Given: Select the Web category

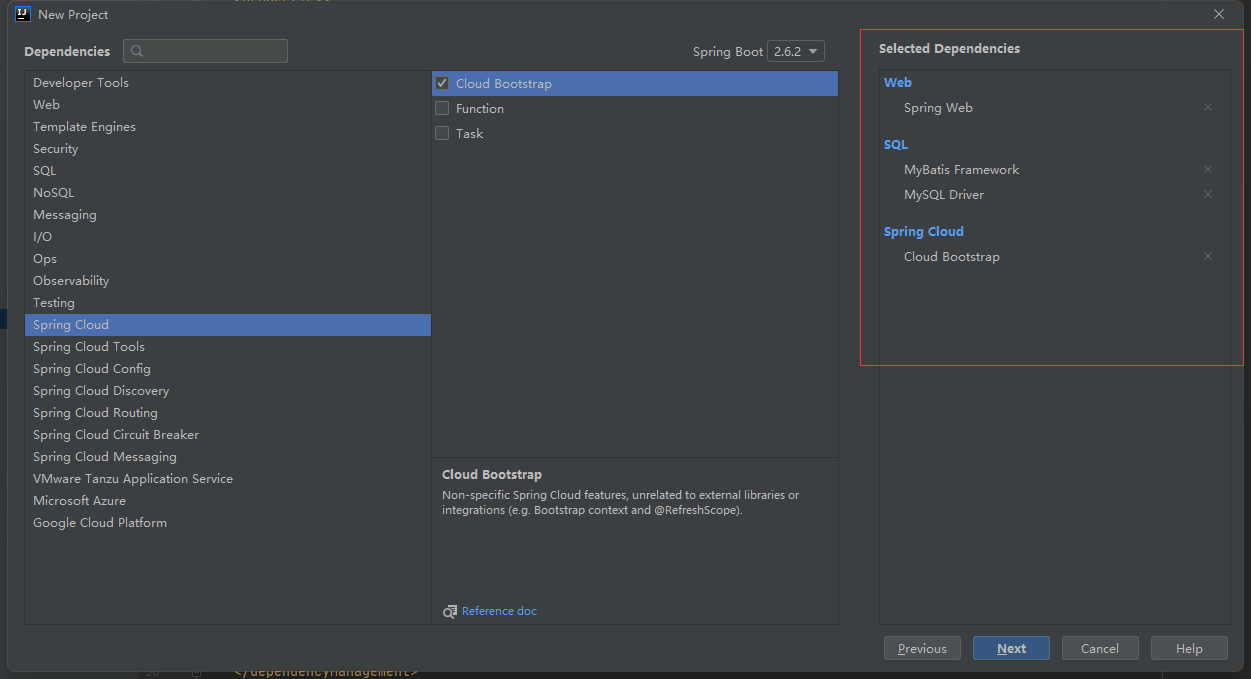Looking at the screenshot, I should coord(228,105).
